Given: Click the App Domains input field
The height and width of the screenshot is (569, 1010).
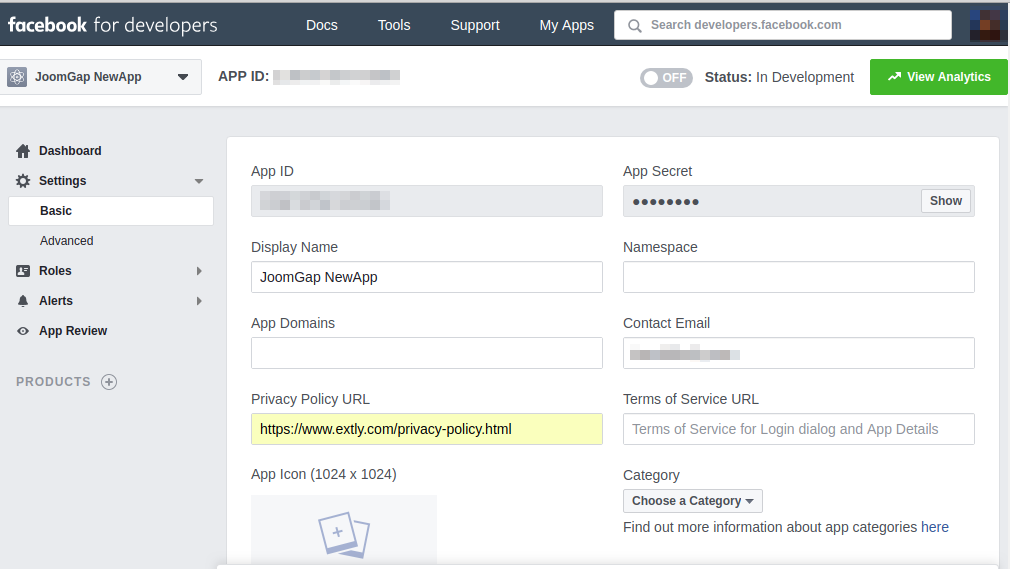Looking at the screenshot, I should tap(427, 353).
